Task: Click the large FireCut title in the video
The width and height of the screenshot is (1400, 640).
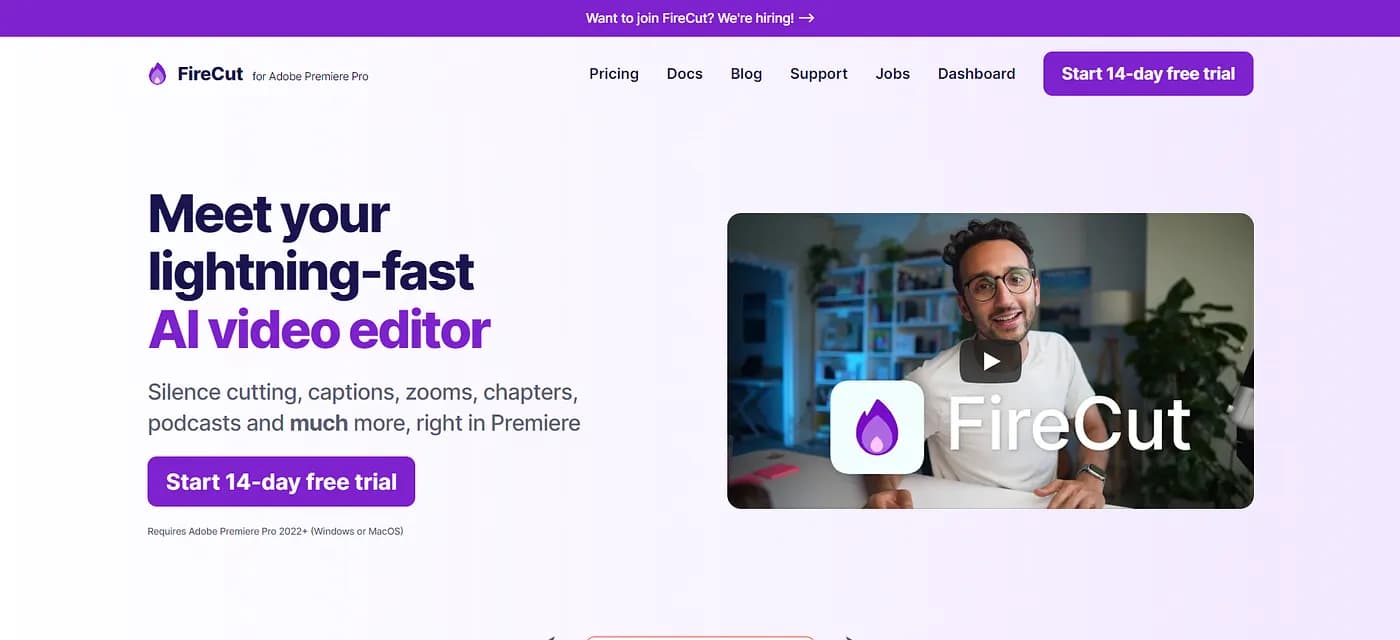Action: coord(1069,425)
